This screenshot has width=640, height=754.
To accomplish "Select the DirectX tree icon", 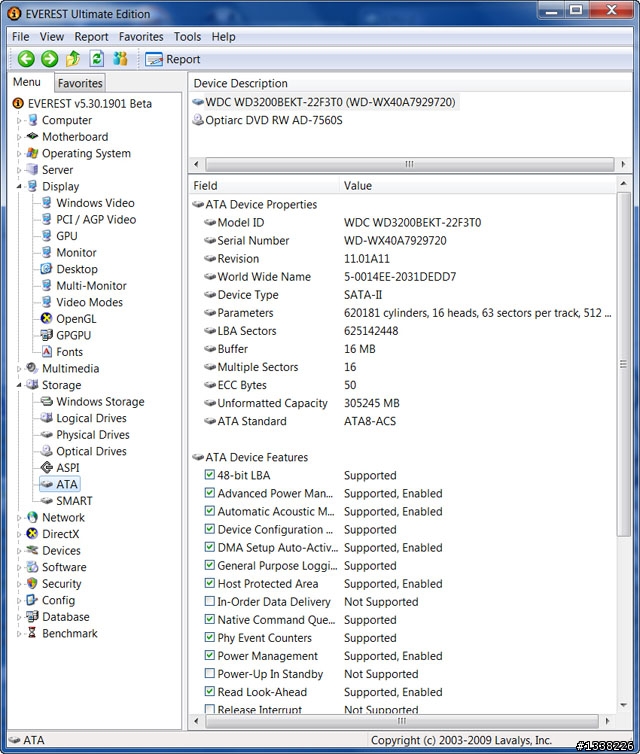I will (32, 533).
